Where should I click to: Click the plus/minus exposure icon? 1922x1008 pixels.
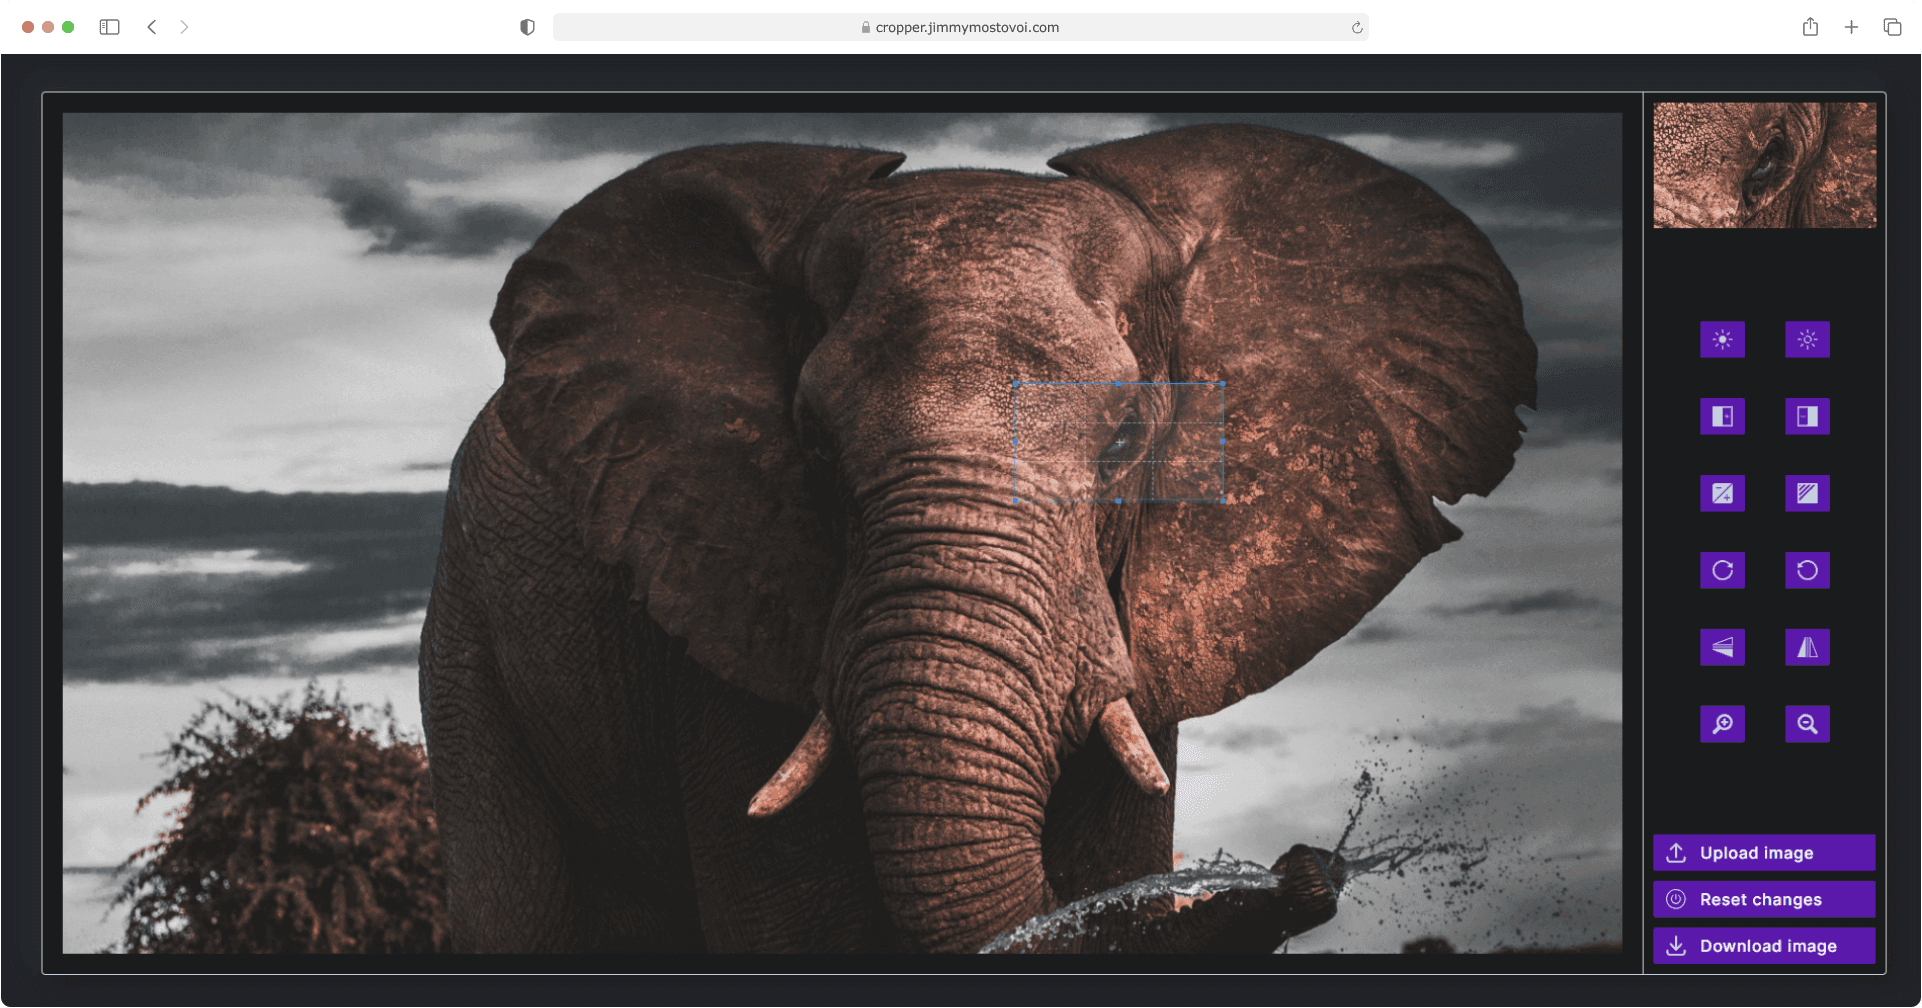pyautogui.click(x=1722, y=494)
